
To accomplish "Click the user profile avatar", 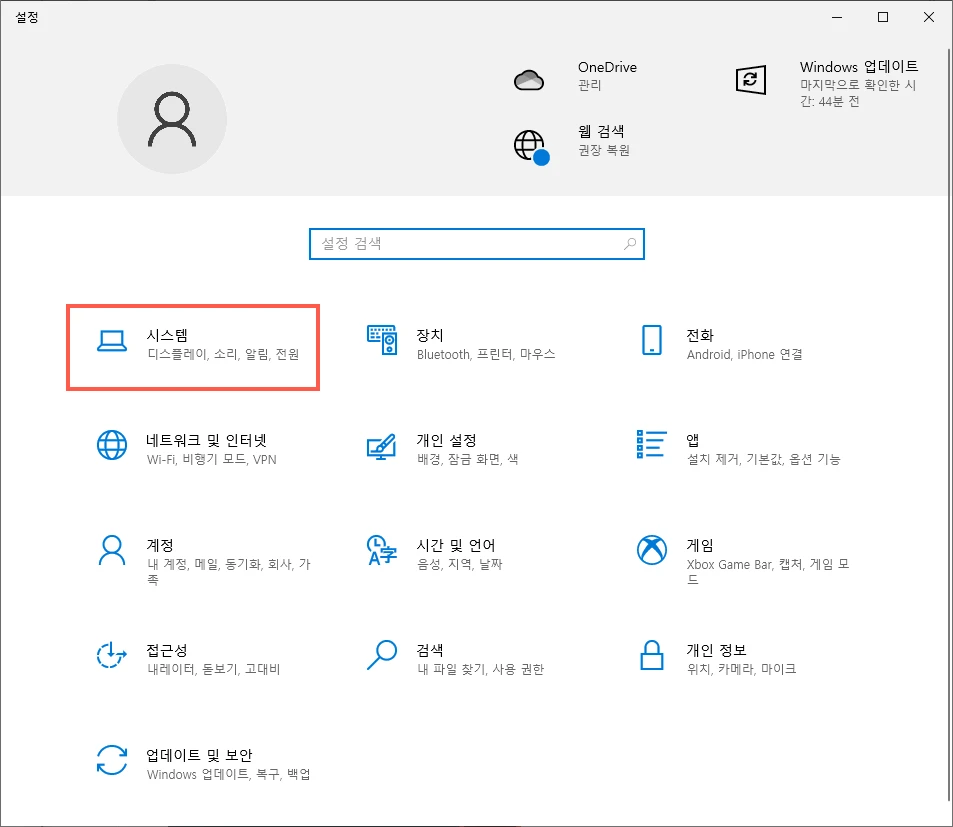I will (172, 119).
